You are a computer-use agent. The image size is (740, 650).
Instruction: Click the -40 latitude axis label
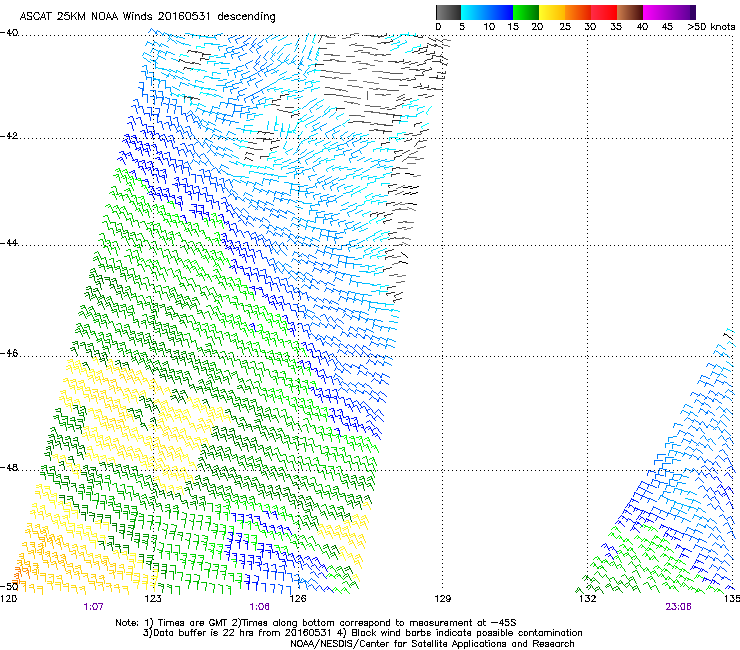tap(9, 33)
